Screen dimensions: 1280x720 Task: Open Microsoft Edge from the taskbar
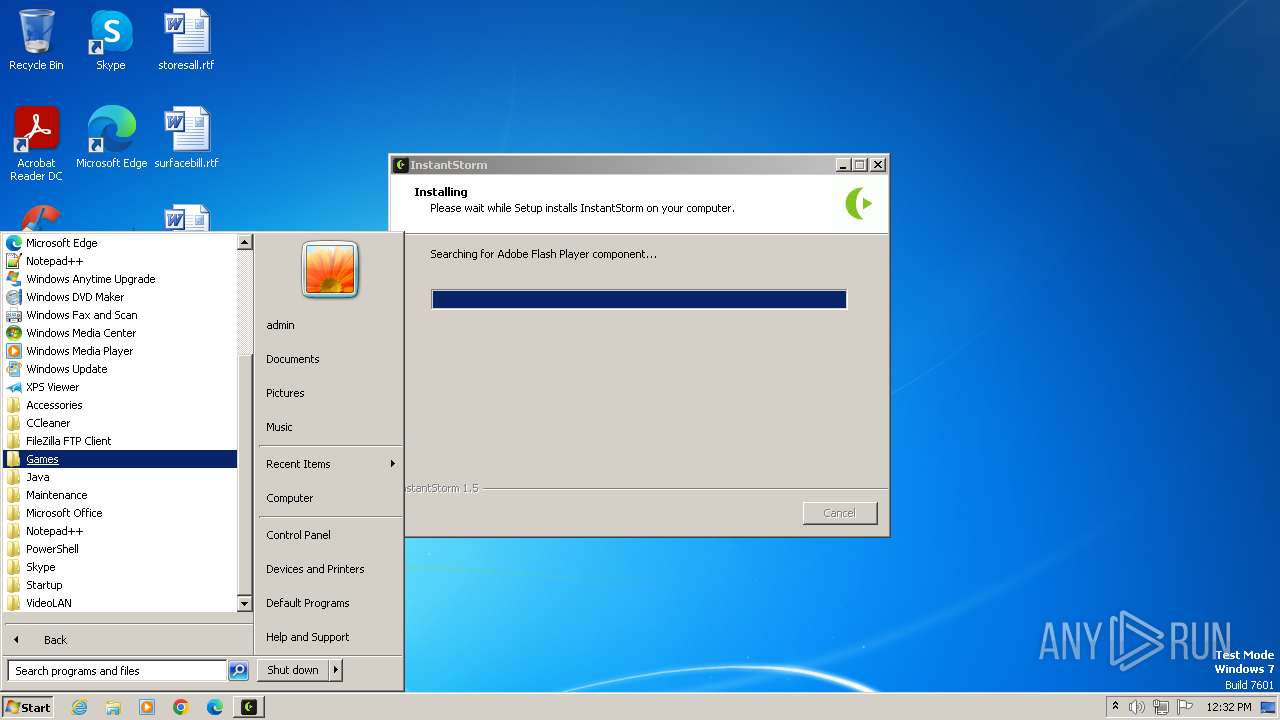point(215,707)
